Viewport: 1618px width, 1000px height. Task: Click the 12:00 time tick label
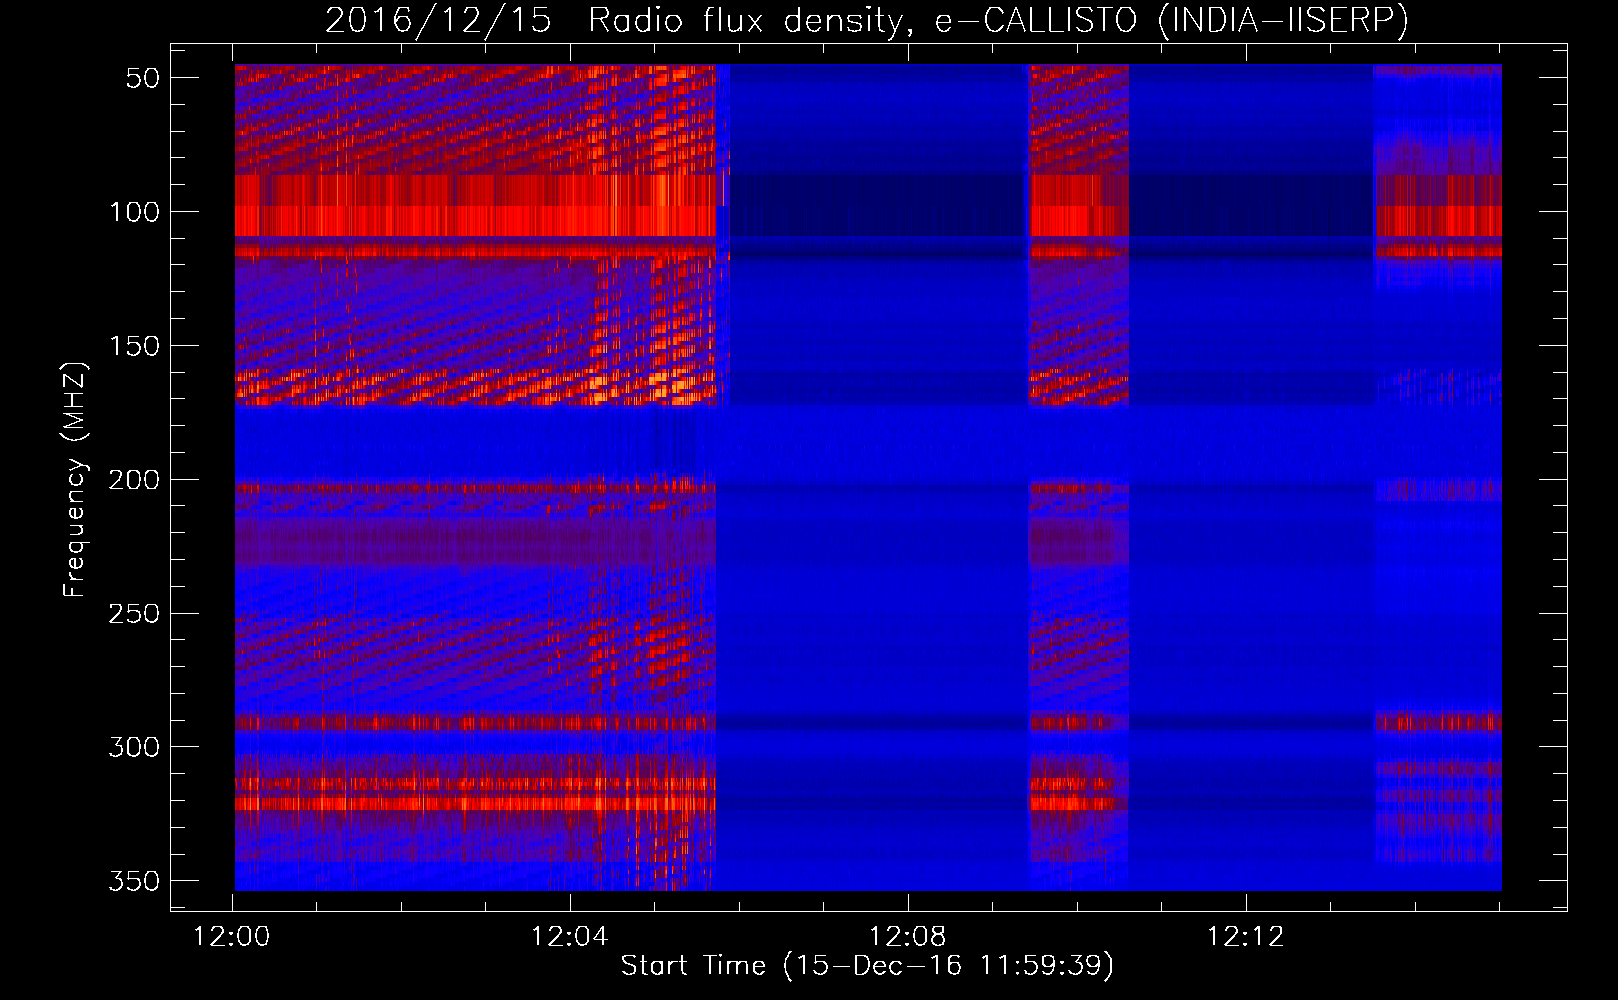pos(232,937)
